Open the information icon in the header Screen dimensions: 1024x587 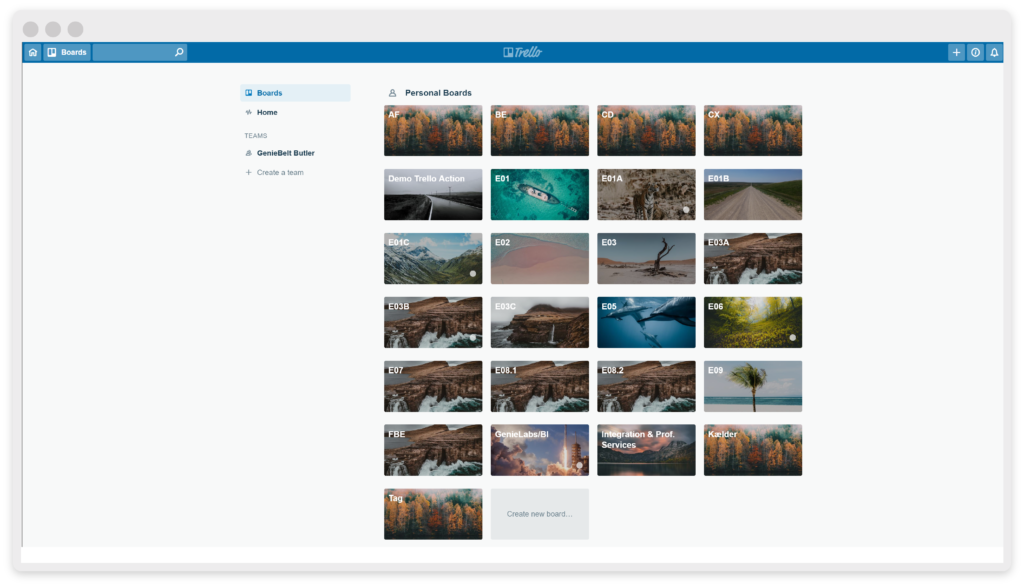[975, 51]
